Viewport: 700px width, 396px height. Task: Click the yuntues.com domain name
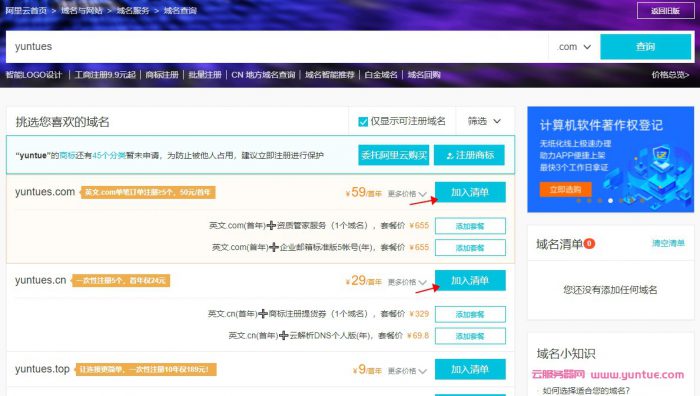pyautogui.click(x=45, y=192)
